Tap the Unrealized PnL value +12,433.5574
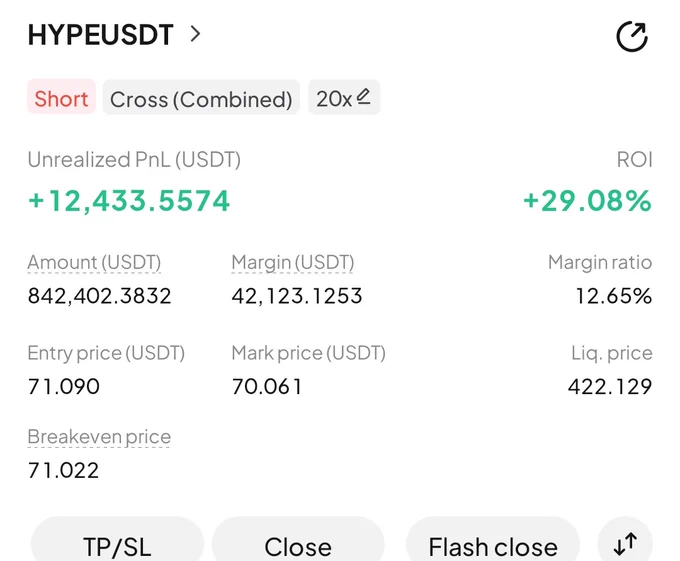 [129, 201]
